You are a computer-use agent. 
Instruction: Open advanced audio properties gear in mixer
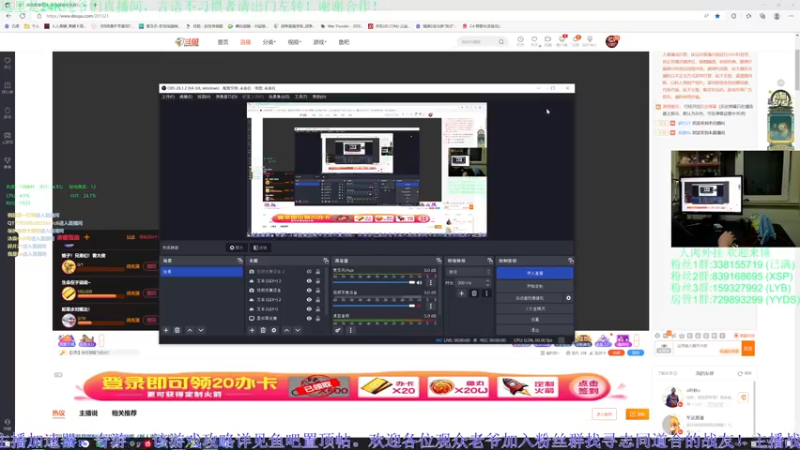pyautogui.click(x=338, y=330)
